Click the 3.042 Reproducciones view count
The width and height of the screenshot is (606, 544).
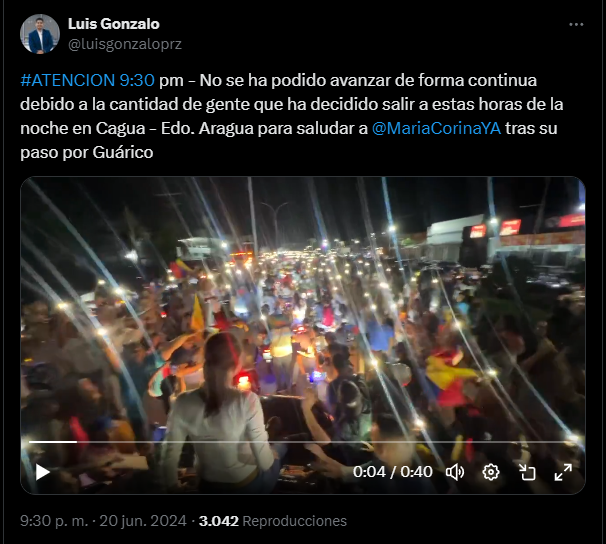pos(273,521)
